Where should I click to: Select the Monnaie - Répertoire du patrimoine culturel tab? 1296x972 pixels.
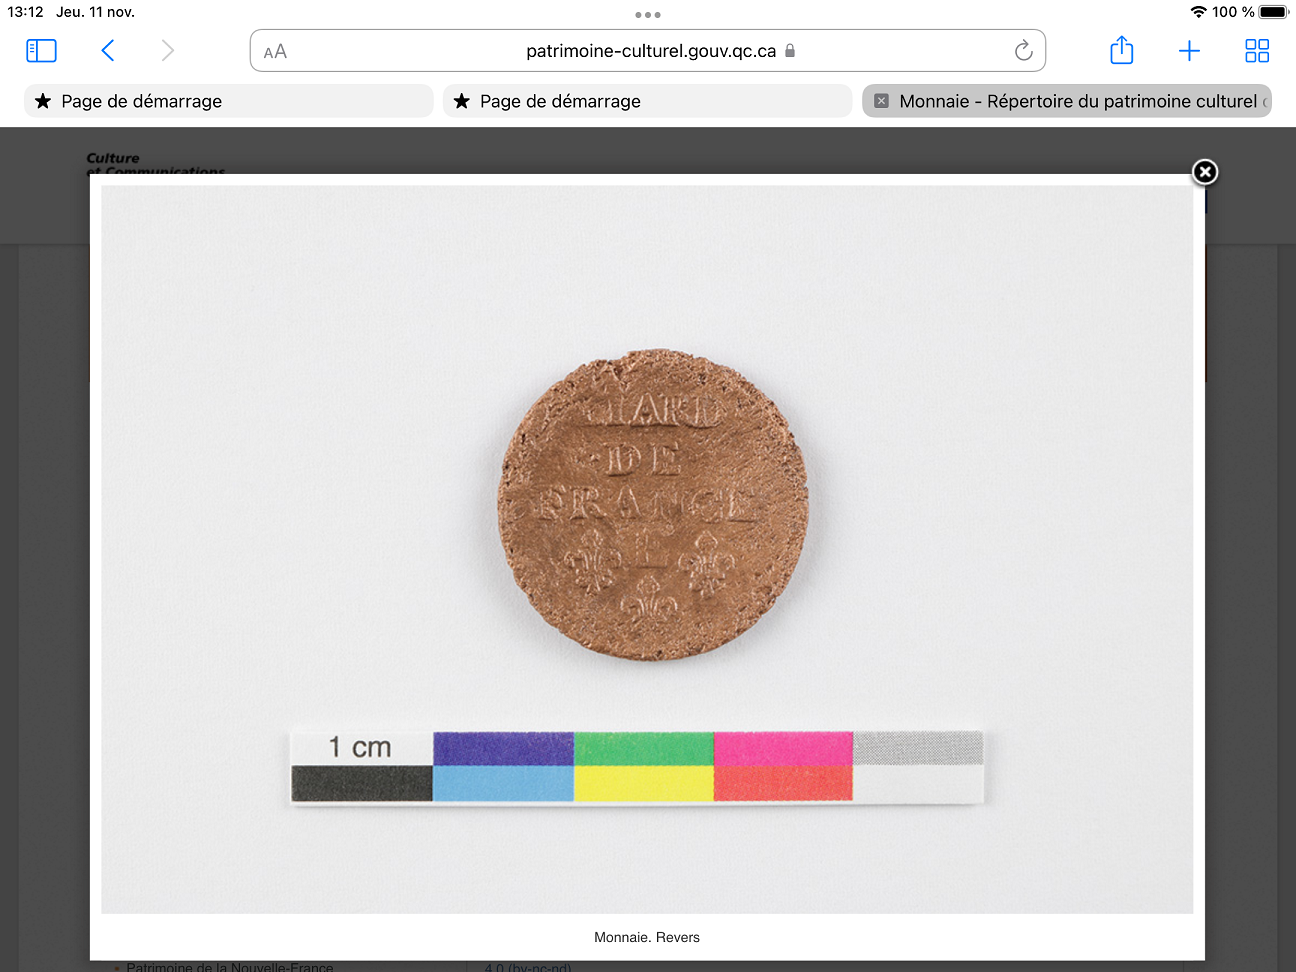[1067, 101]
